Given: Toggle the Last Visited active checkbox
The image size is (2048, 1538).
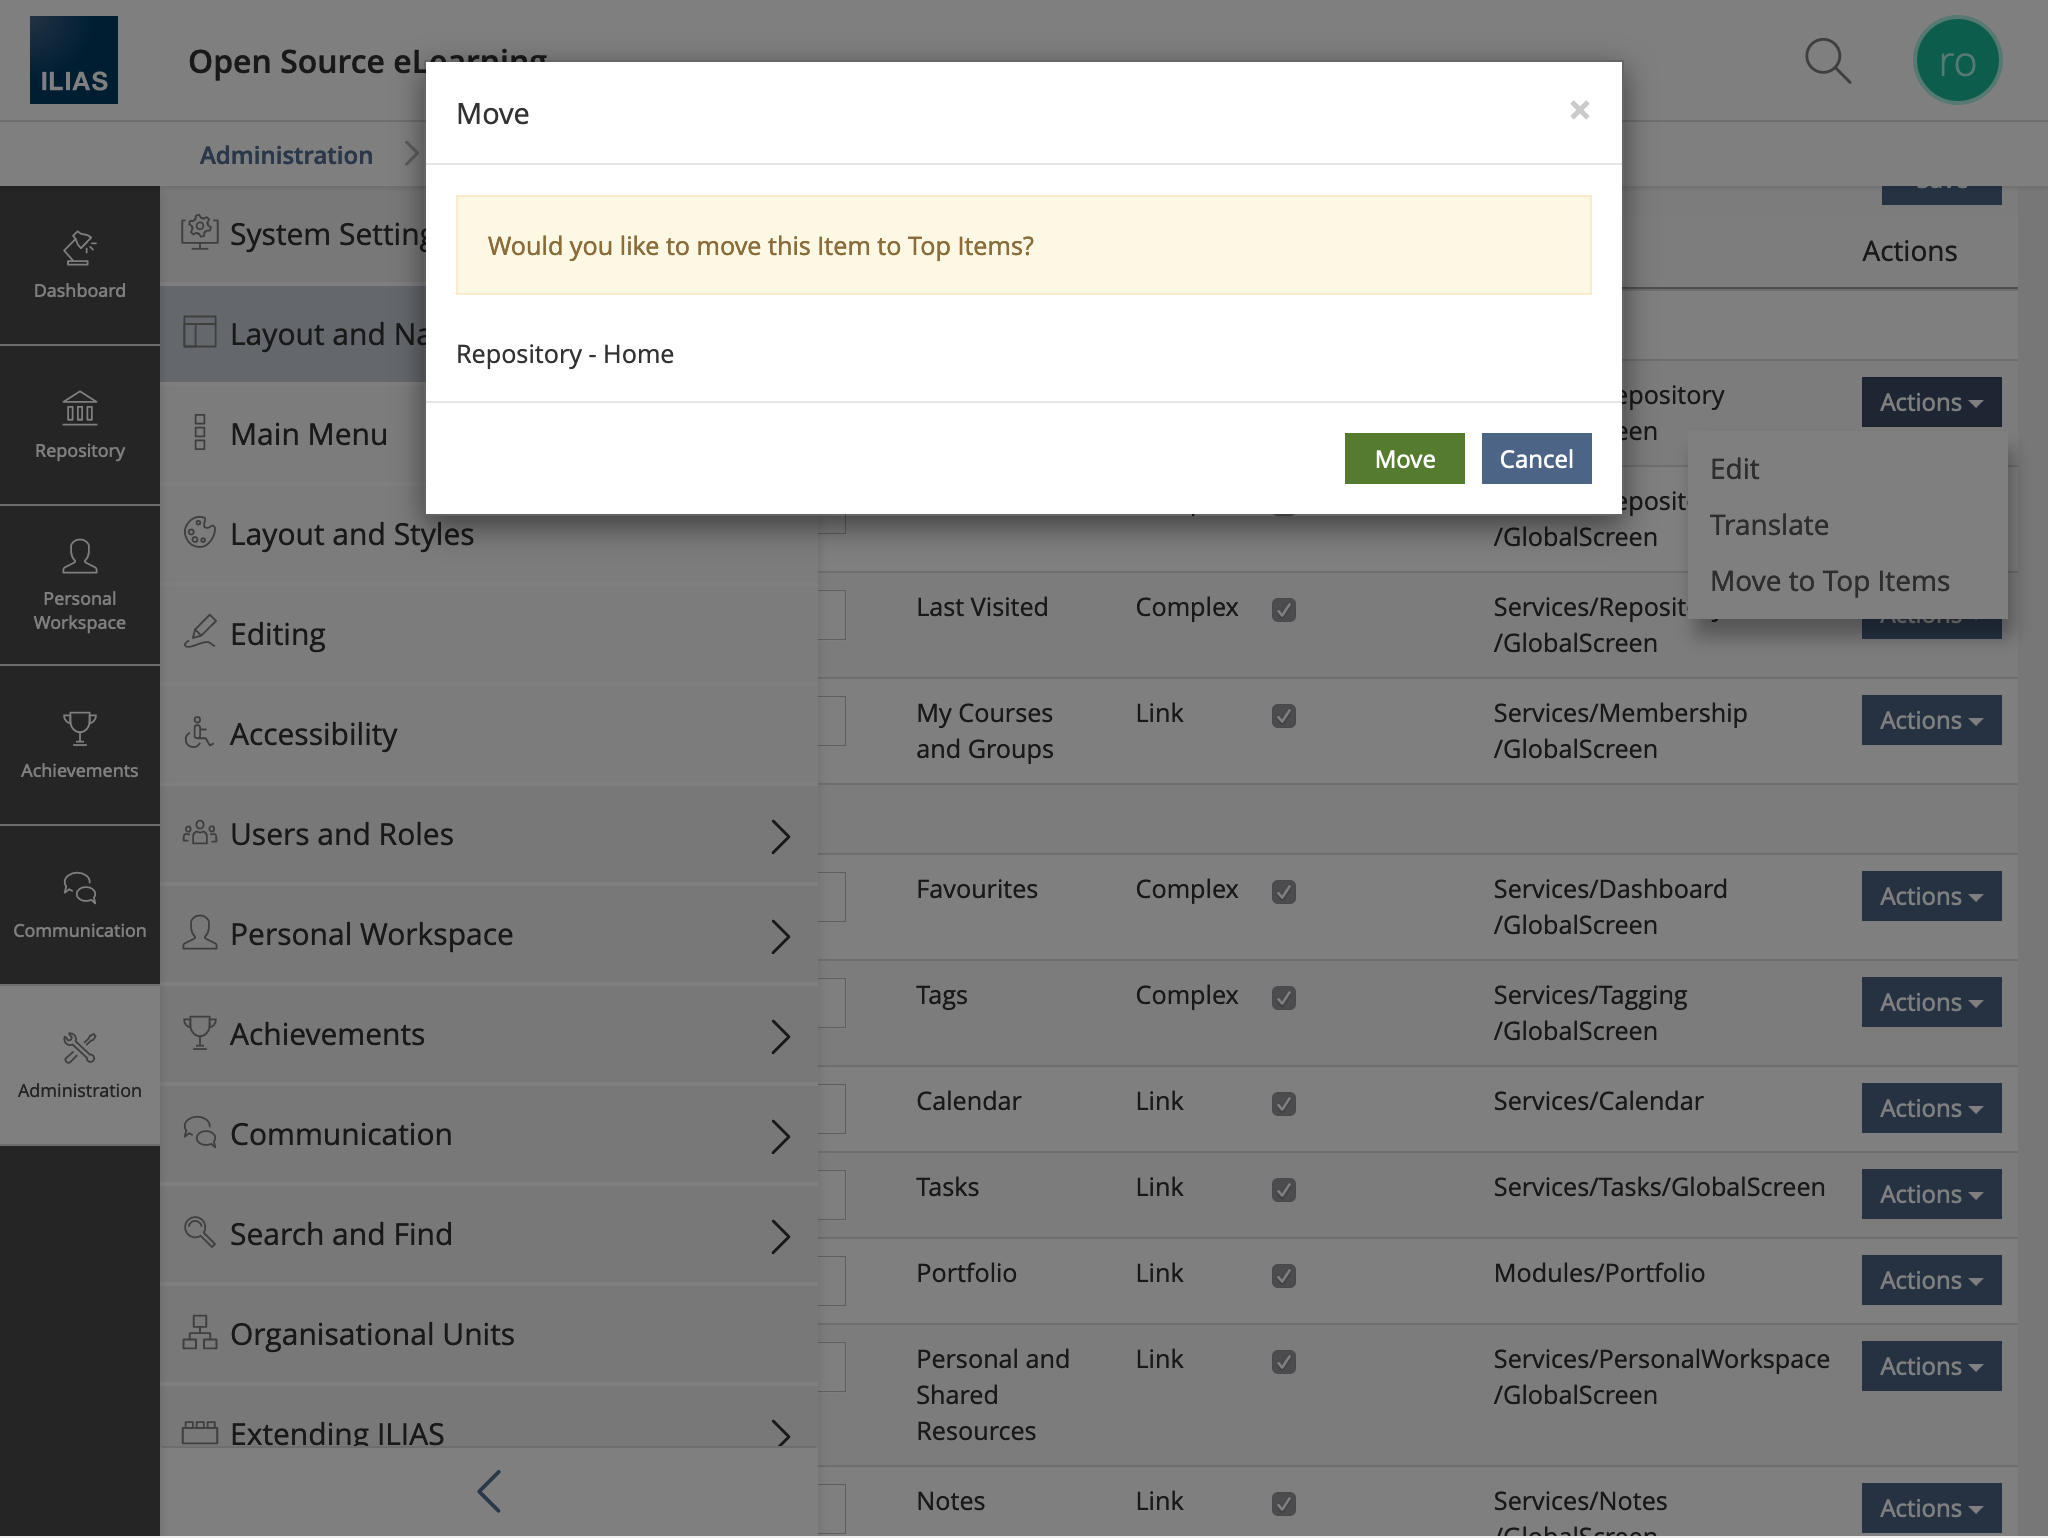Looking at the screenshot, I should pos(1284,609).
